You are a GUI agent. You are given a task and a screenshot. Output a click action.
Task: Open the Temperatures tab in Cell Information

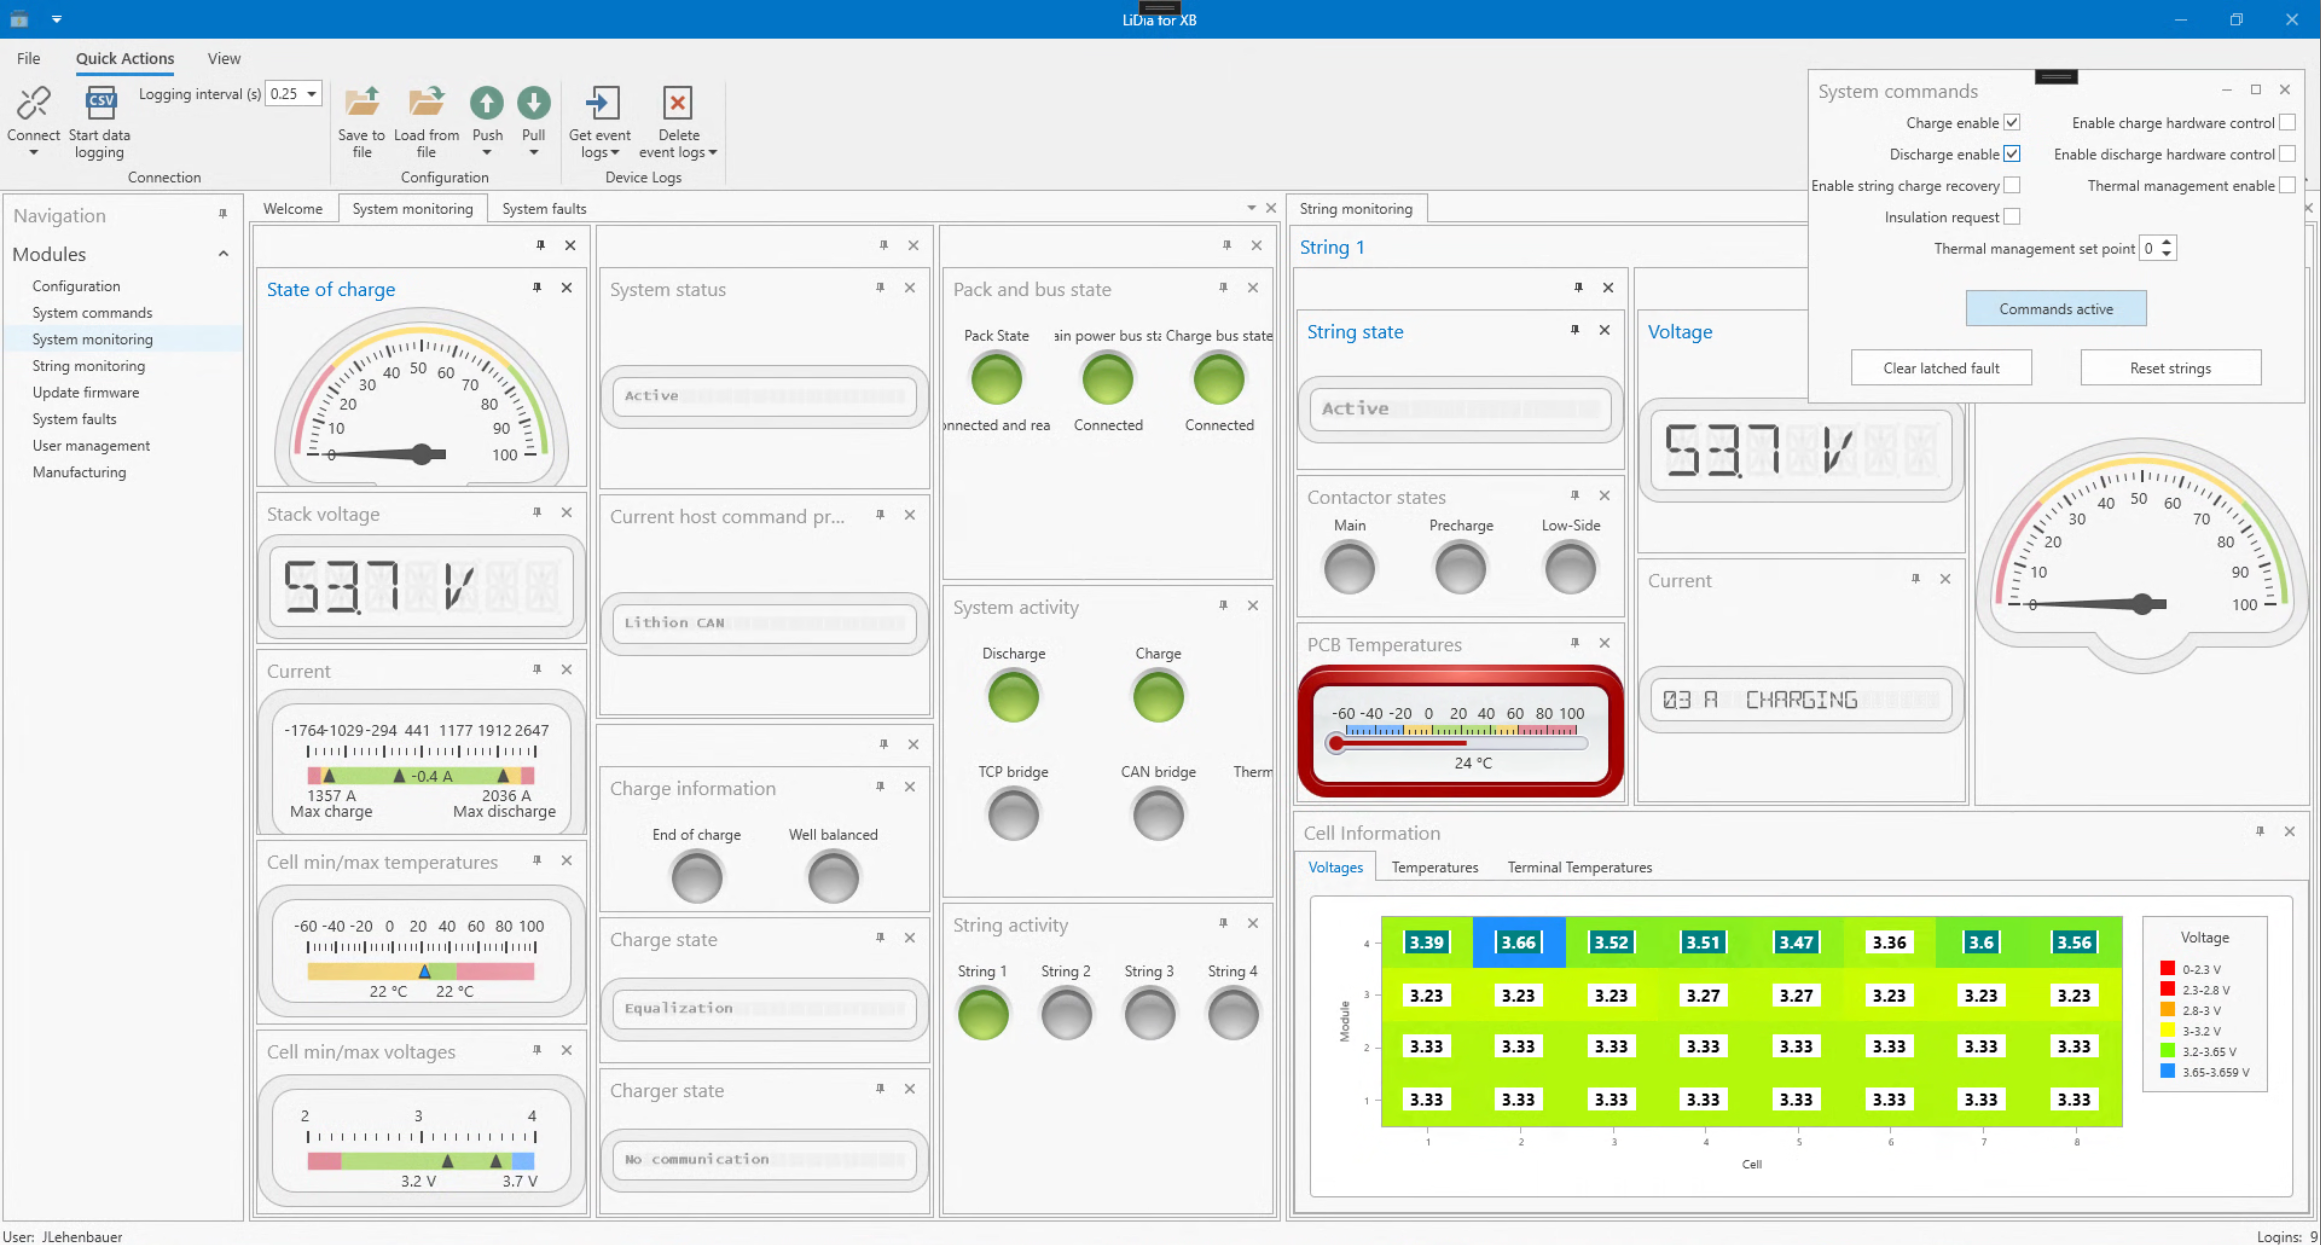click(1434, 867)
